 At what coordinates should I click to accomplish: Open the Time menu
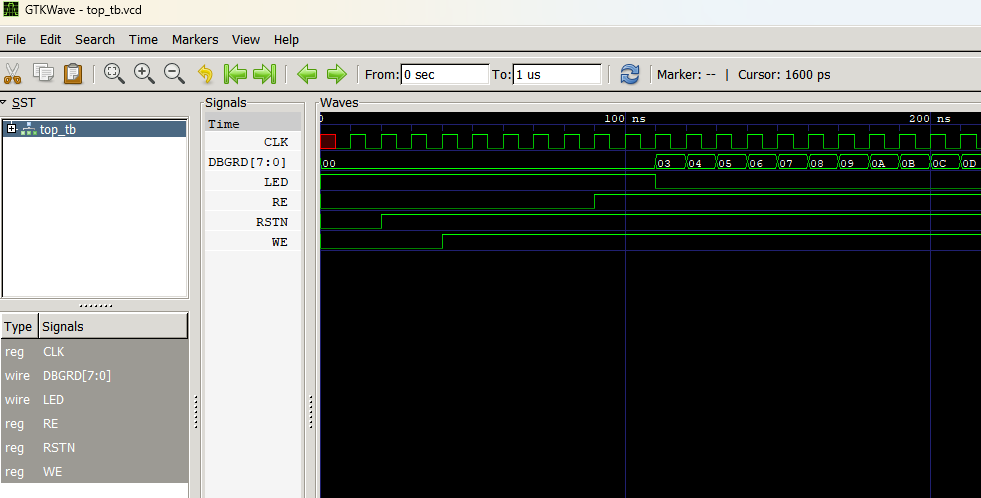click(143, 39)
